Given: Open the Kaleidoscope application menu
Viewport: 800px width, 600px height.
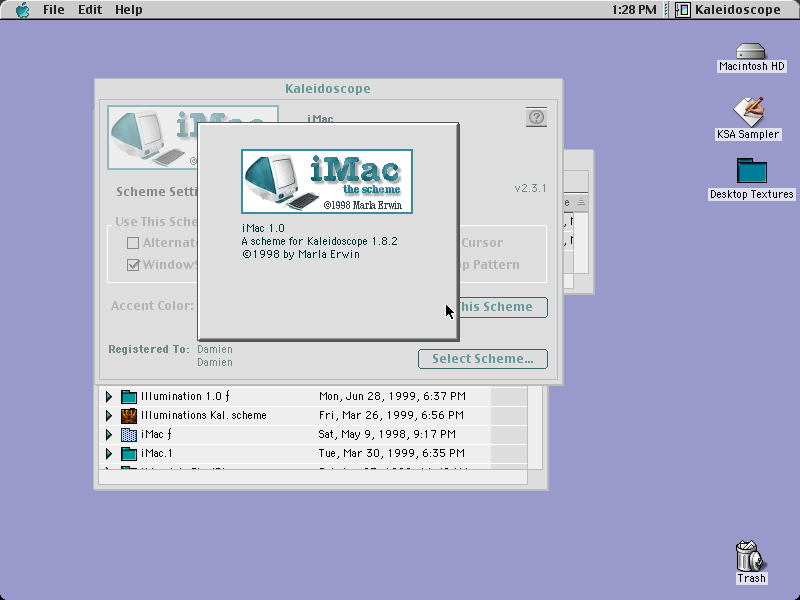Looking at the screenshot, I should click(x=729, y=10).
